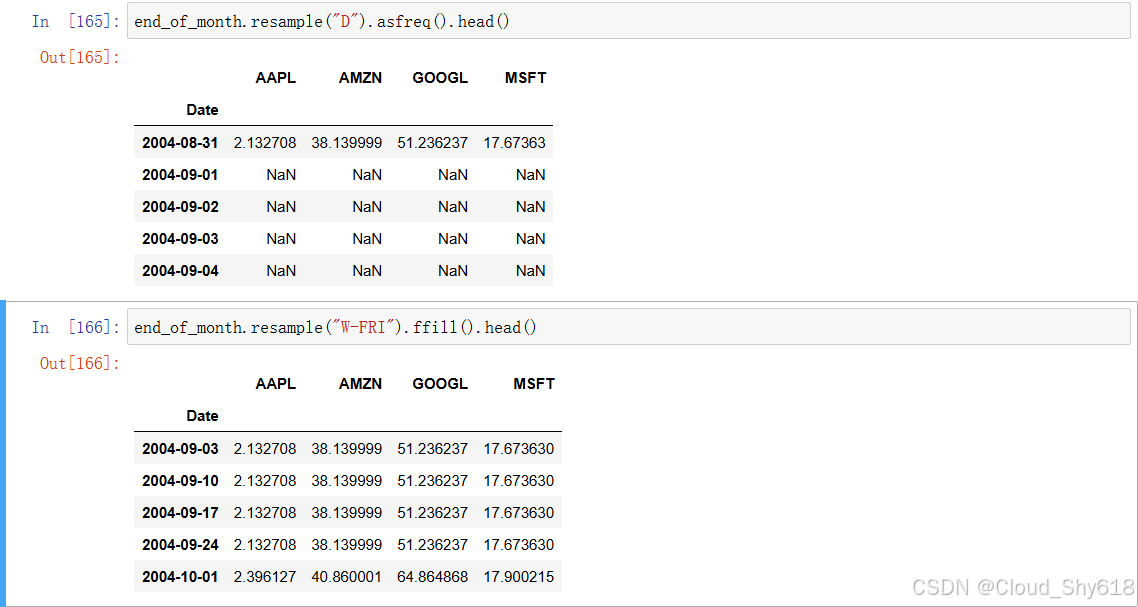Screen dimensions: 1138x607
Task: Click value 64.864868 in second table
Action: pos(433,577)
